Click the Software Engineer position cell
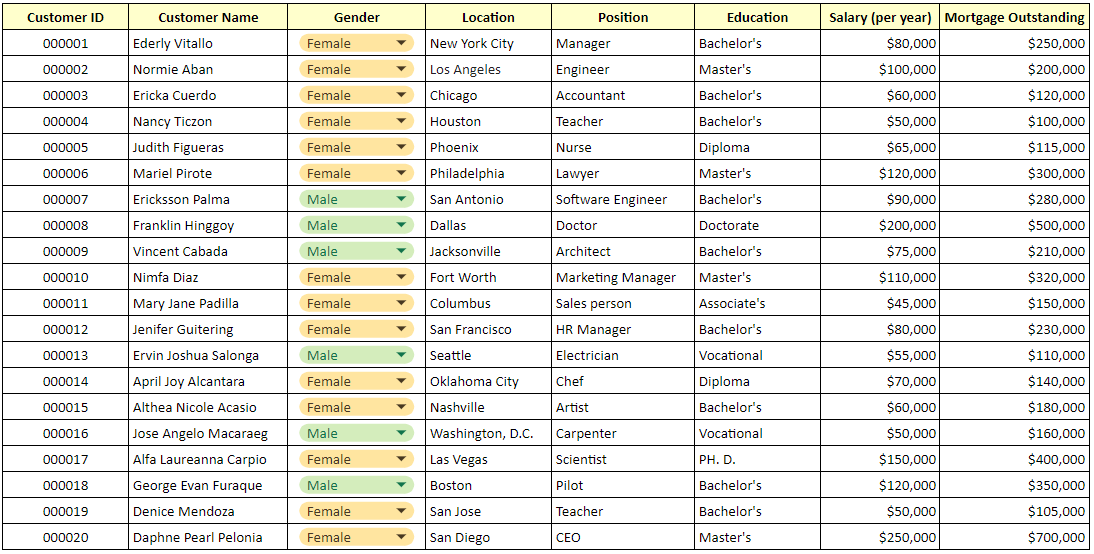Screen dimensions: 1094x554 pos(622,199)
